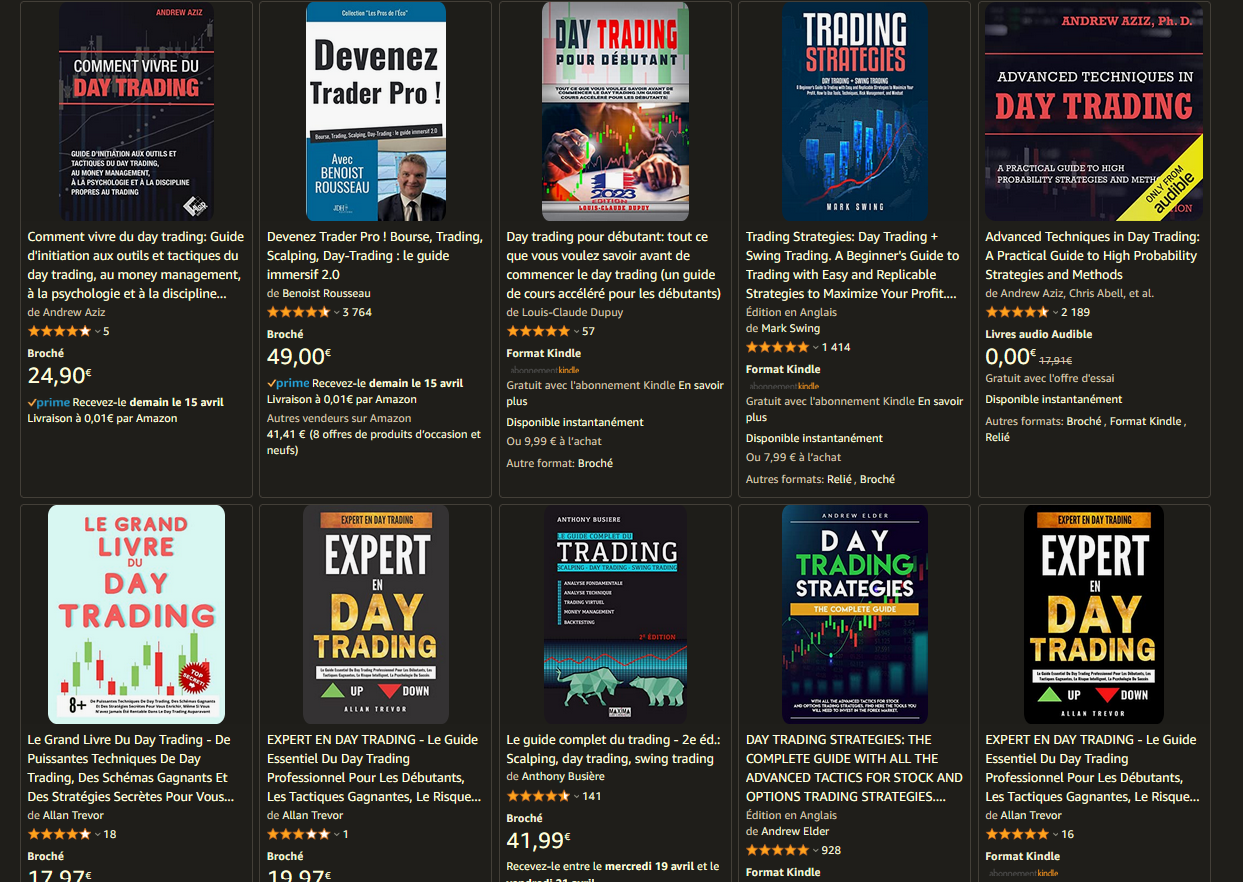Expand rating dropdown beside 57 reviews
The image size is (1243, 882).
pyautogui.click(x=575, y=332)
